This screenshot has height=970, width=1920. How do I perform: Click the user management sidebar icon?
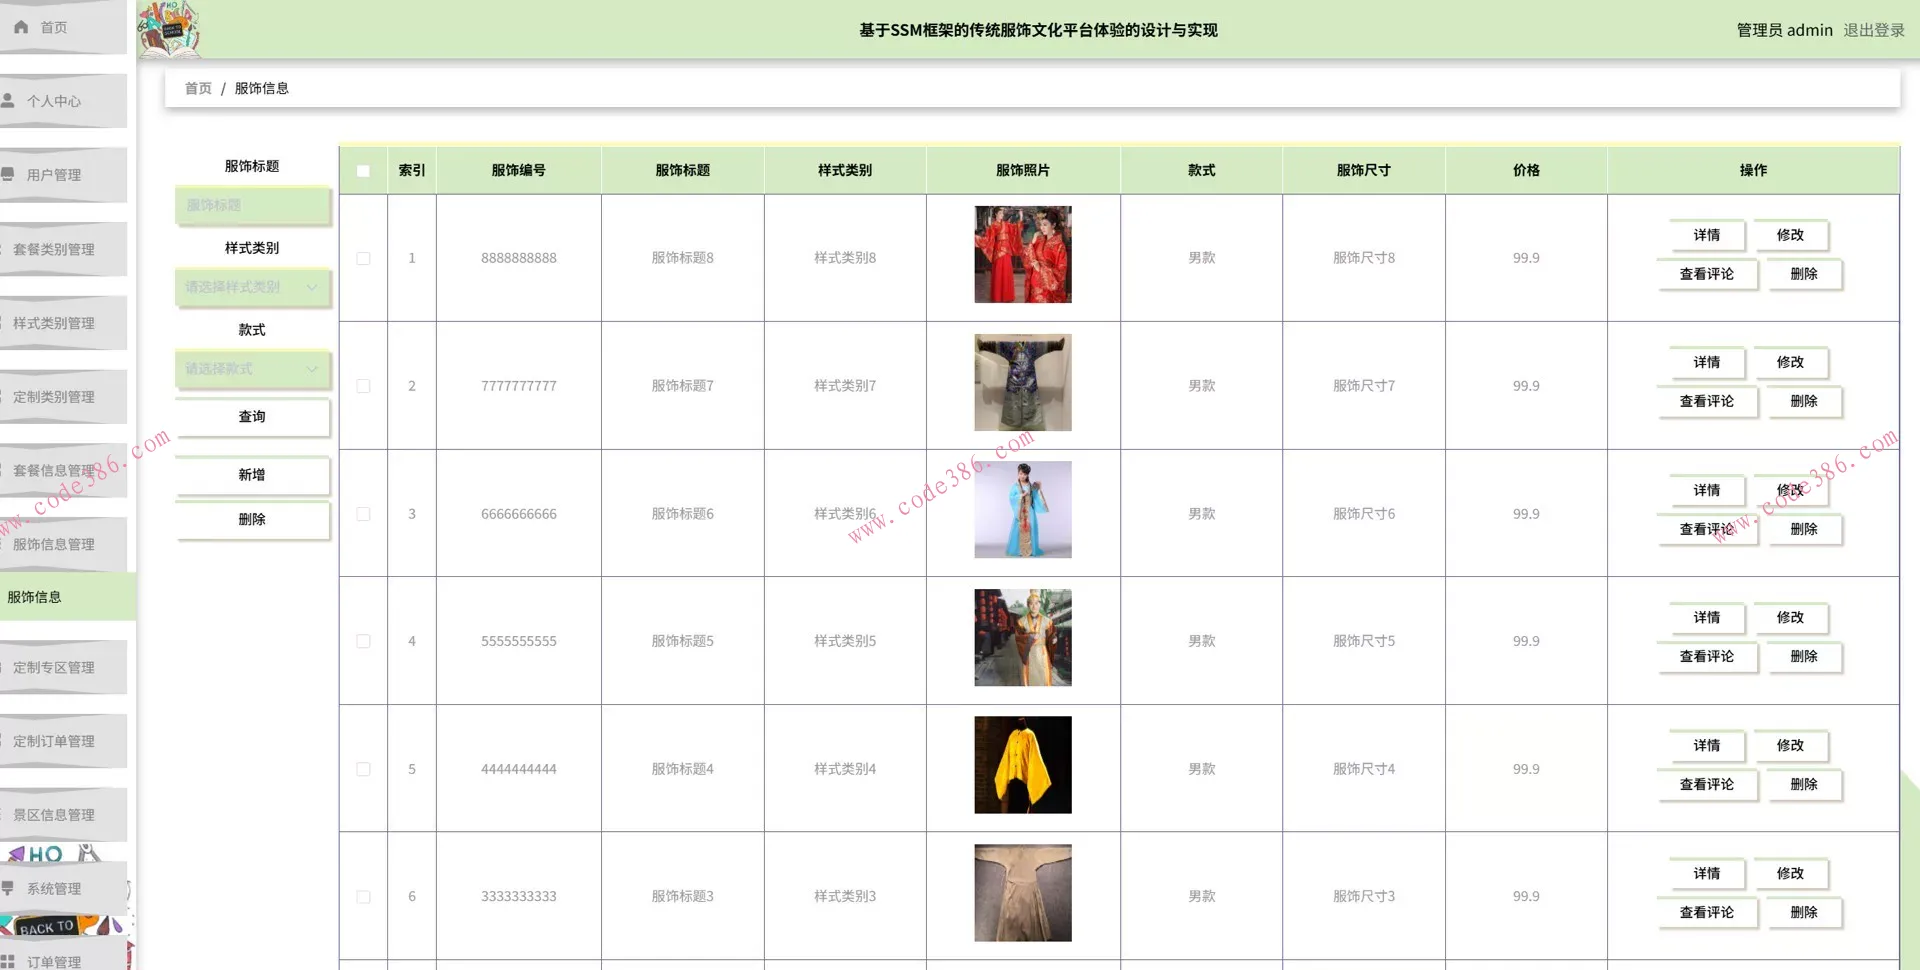pyautogui.click(x=8, y=174)
